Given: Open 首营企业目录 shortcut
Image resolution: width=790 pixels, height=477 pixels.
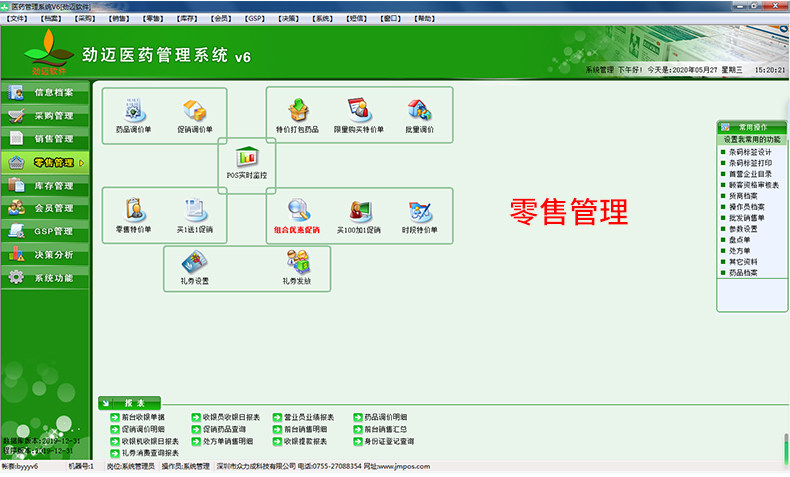Looking at the screenshot, I should coord(750,174).
